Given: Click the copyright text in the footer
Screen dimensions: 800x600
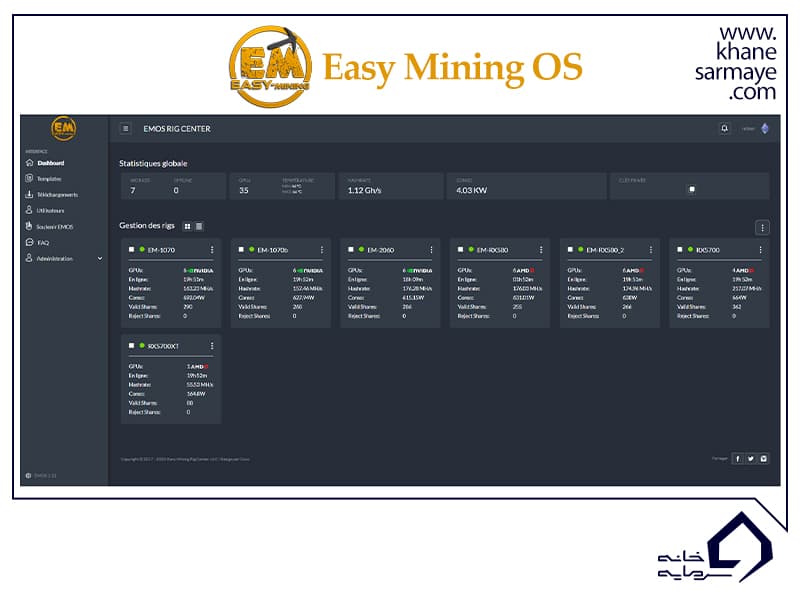Looking at the screenshot, I should coord(185,459).
